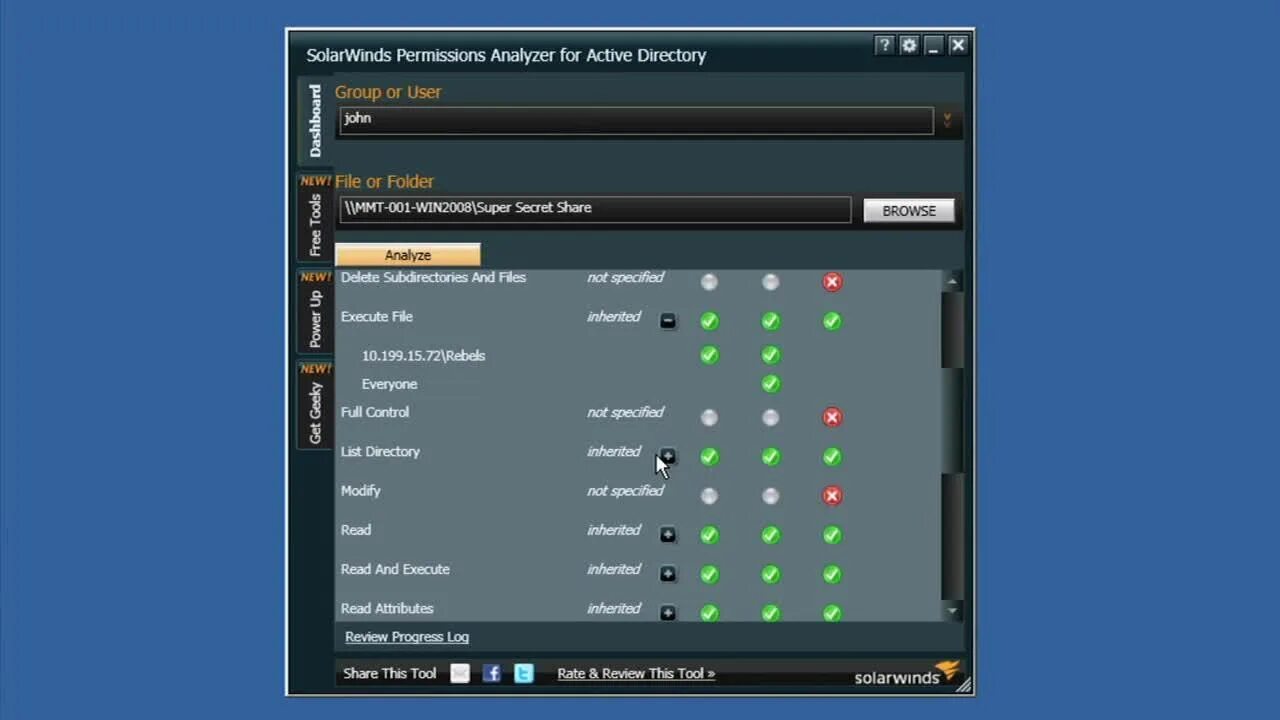
Task: Click the Read And Execute label
Action: (395, 569)
